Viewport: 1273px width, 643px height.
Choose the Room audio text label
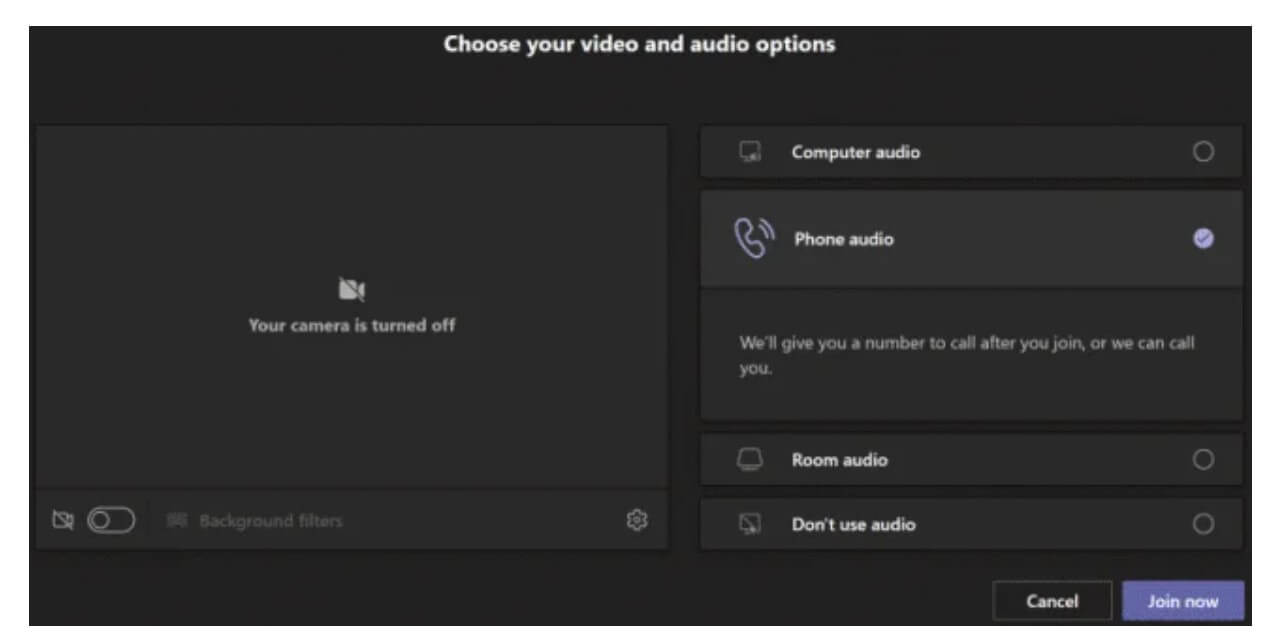click(839, 461)
